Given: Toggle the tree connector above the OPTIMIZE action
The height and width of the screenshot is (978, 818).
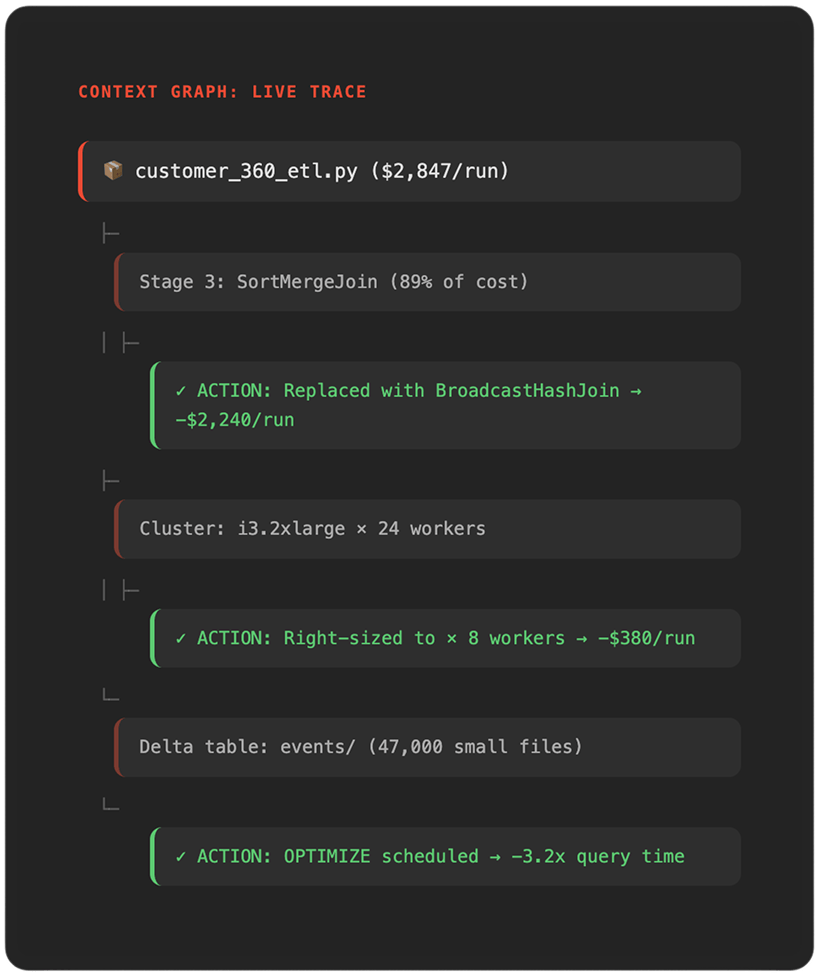Looking at the screenshot, I should 110,805.
